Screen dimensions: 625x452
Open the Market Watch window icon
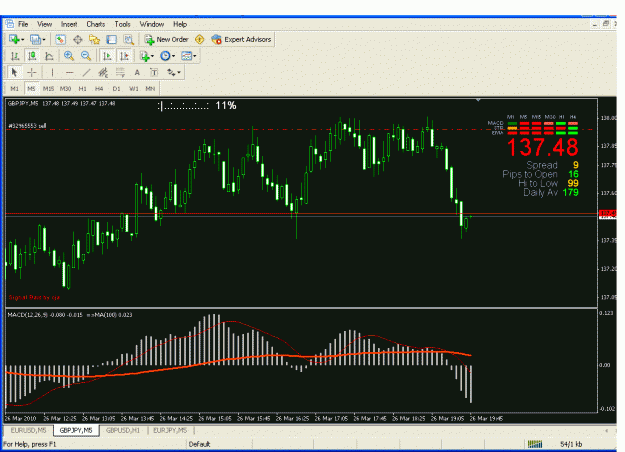click(60, 39)
